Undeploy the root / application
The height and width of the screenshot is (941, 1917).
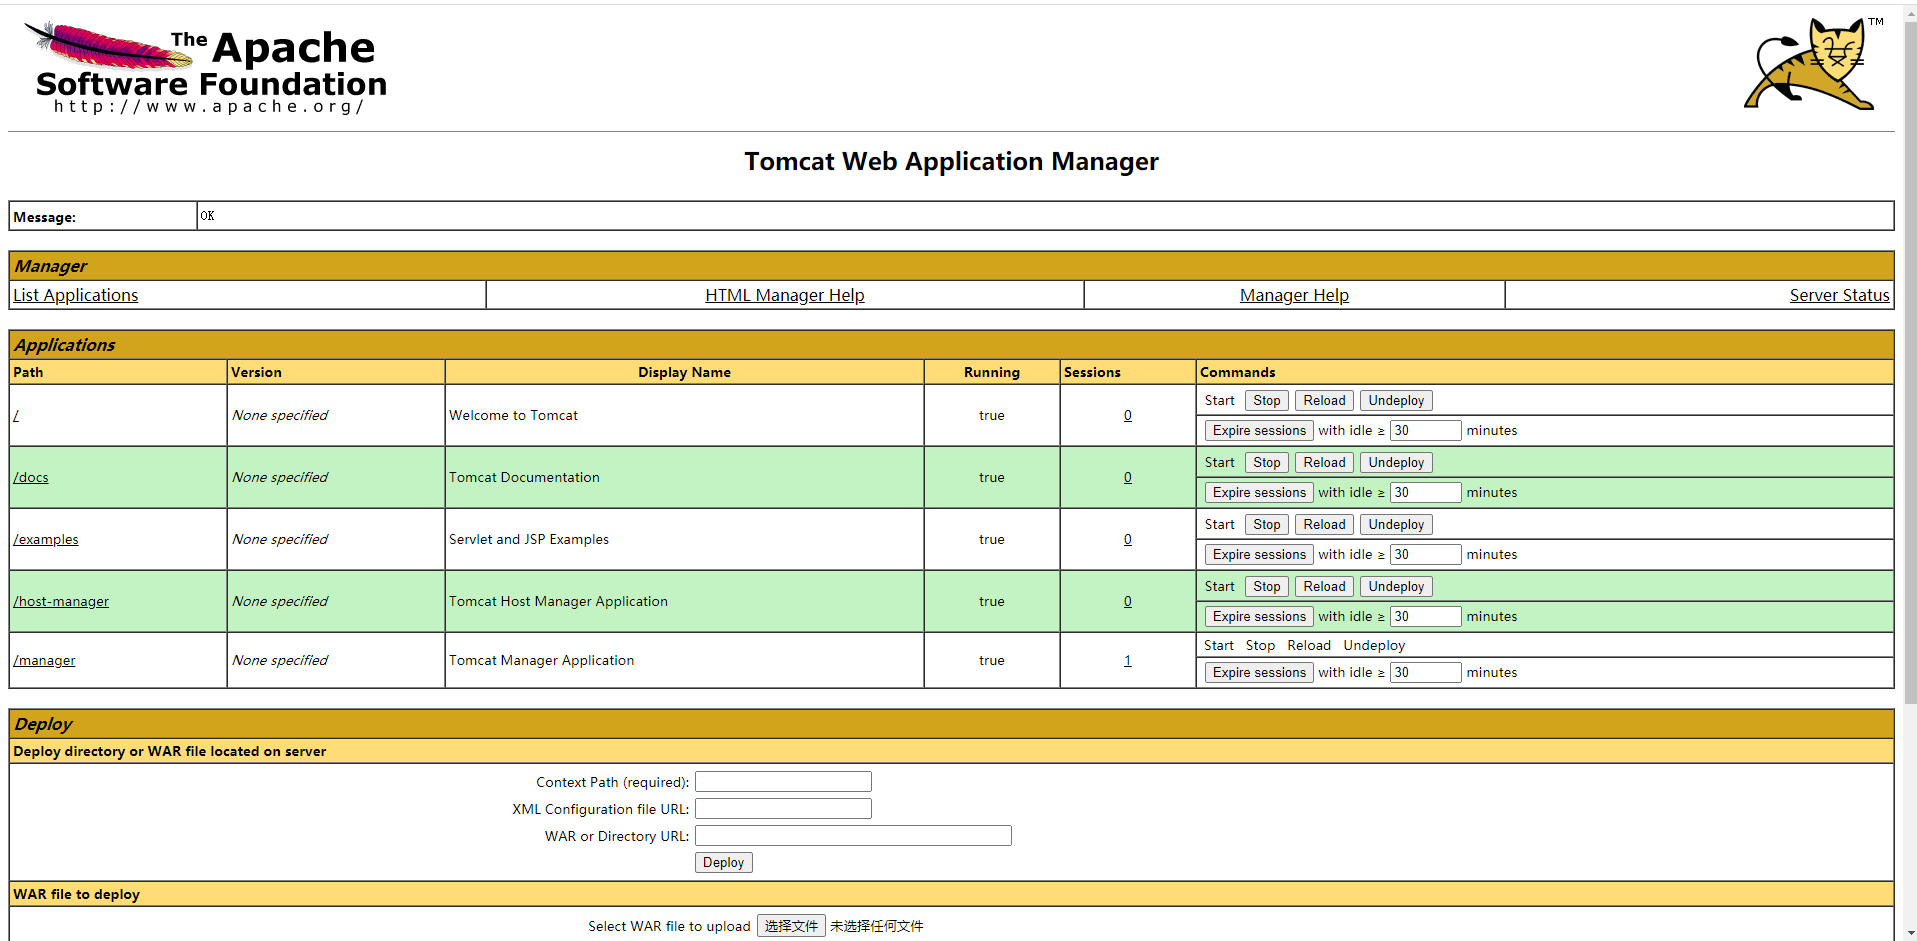point(1396,400)
